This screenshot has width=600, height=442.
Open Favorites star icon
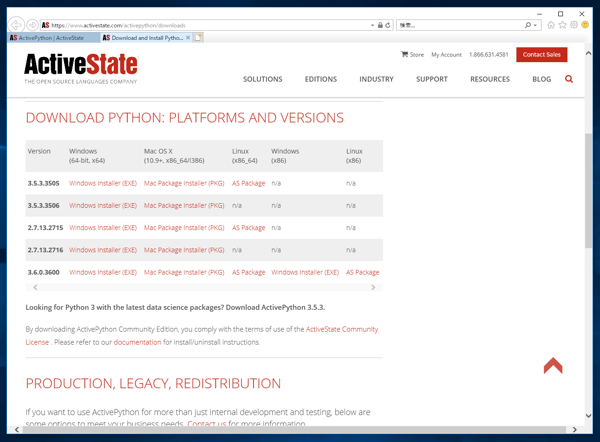tap(562, 25)
